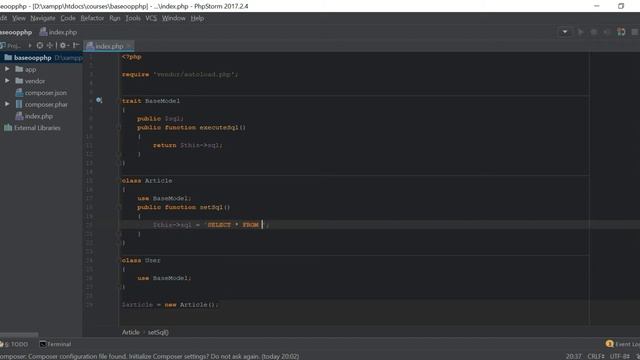Click index.php in the navigation breadcrumb bar
The image size is (640, 360).
[x=58, y=32]
